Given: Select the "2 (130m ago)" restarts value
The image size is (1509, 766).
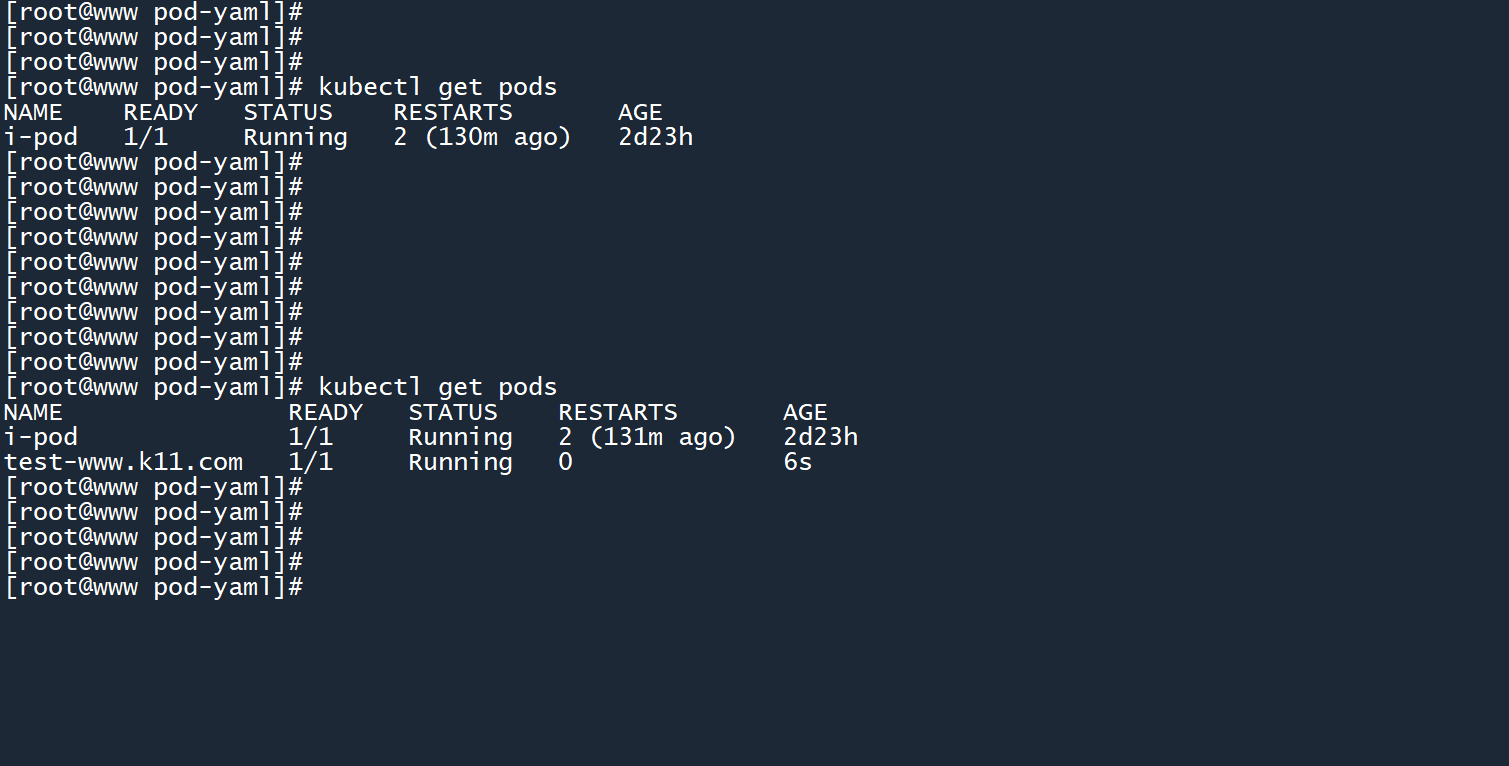Looking at the screenshot, I should tap(482, 137).
